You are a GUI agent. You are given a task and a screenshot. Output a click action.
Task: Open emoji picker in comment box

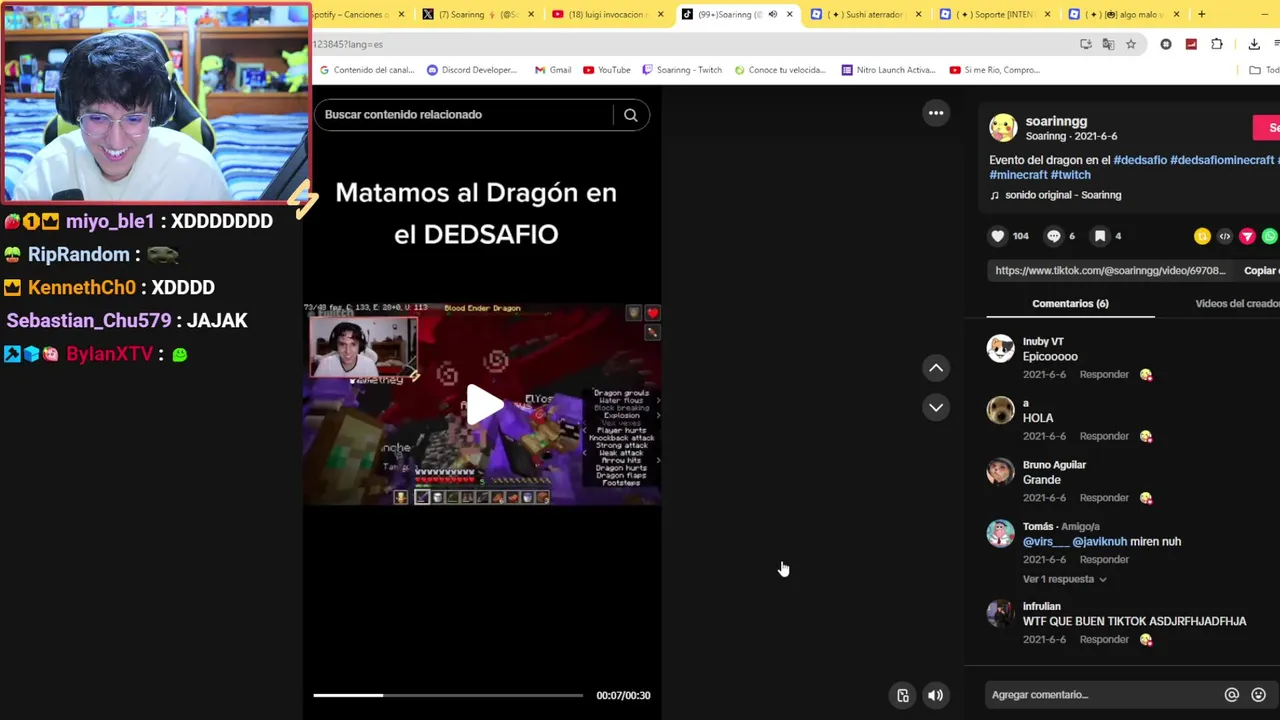(1259, 695)
